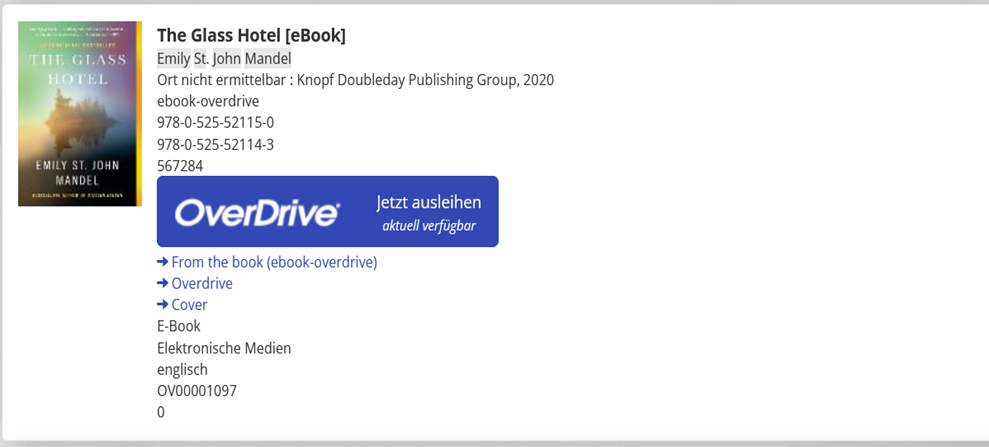The width and height of the screenshot is (989, 447).
Task: Open From the book (ebook-overdrive) link
Action: click(274, 262)
